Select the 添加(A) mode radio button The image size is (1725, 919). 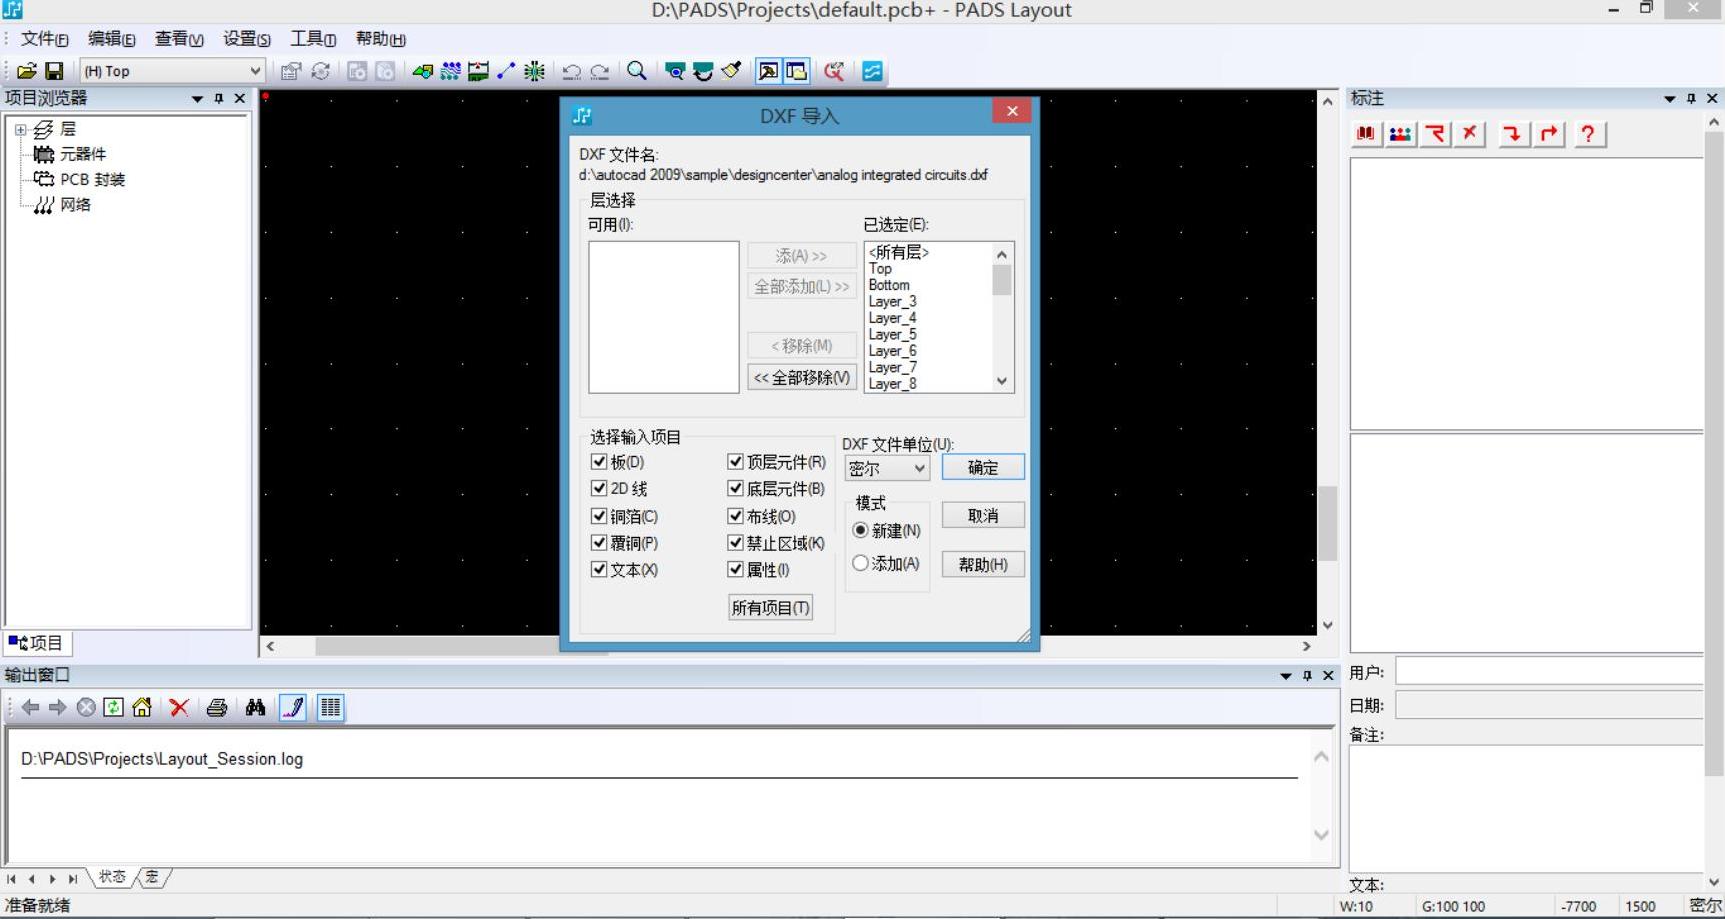pyautogui.click(x=860, y=563)
